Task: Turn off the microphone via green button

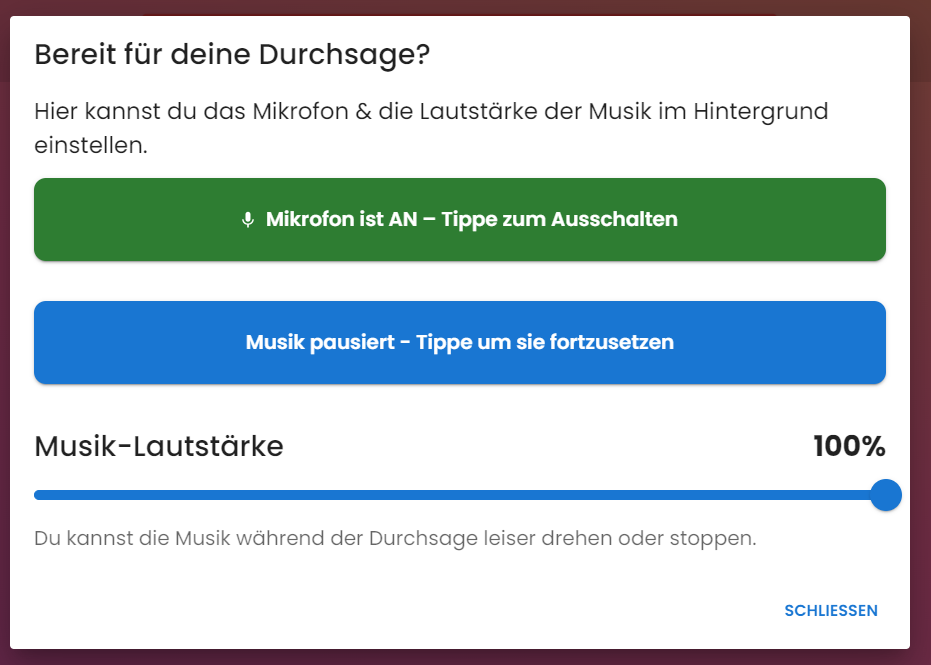Action: point(460,219)
